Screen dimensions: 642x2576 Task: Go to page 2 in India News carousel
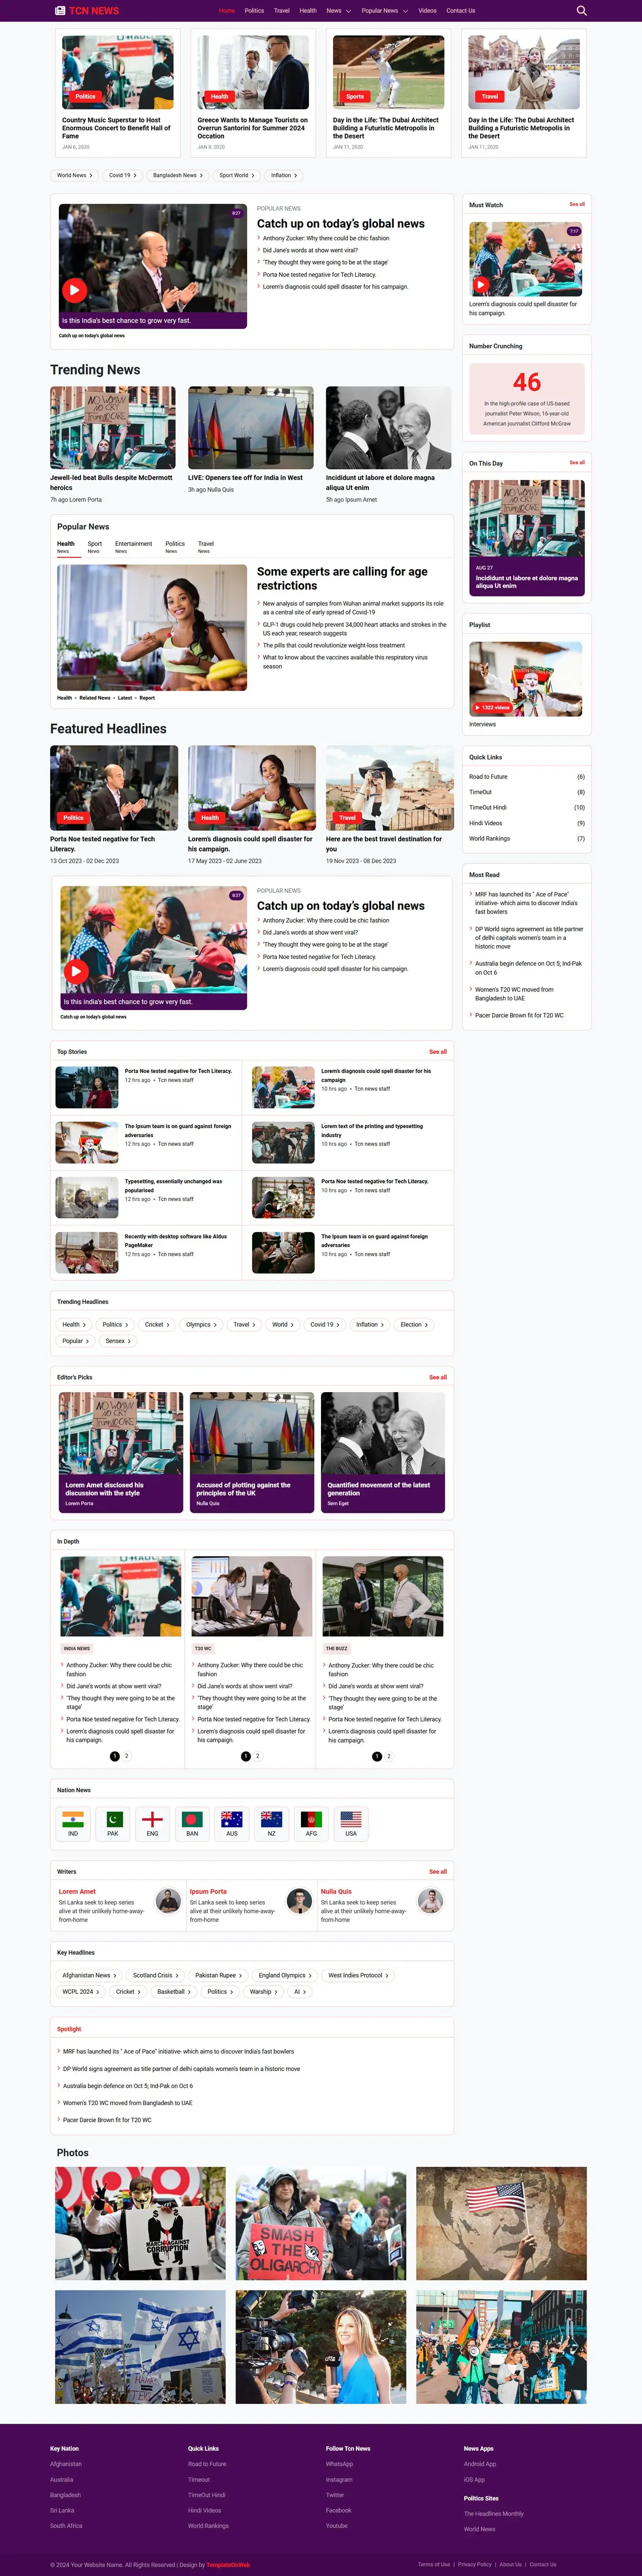pyautogui.click(x=126, y=1756)
